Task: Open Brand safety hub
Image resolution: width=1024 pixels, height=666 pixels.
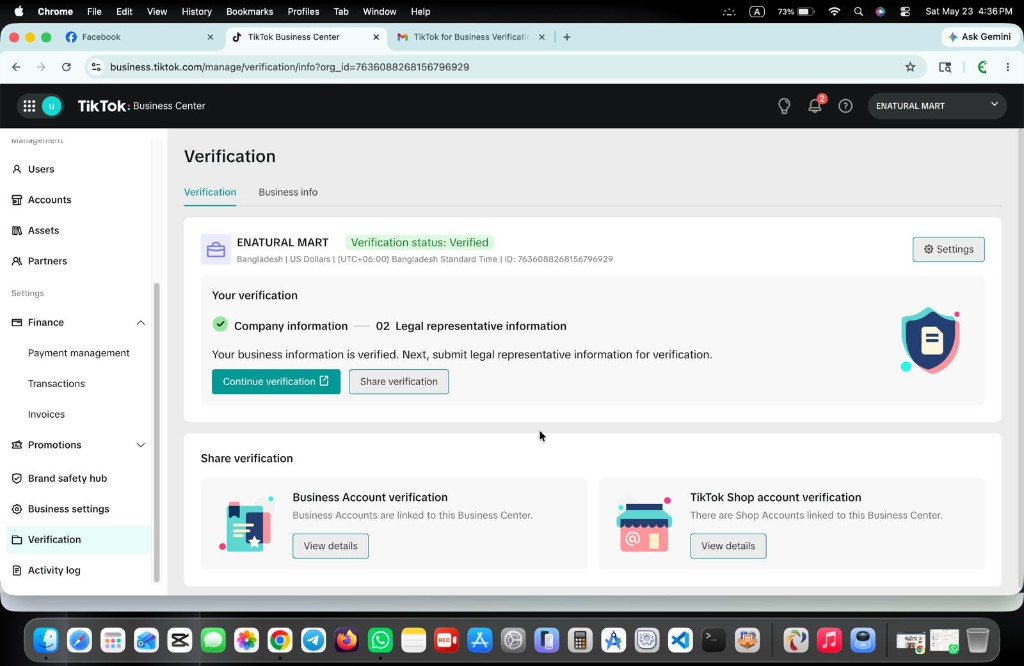Action: click(67, 479)
